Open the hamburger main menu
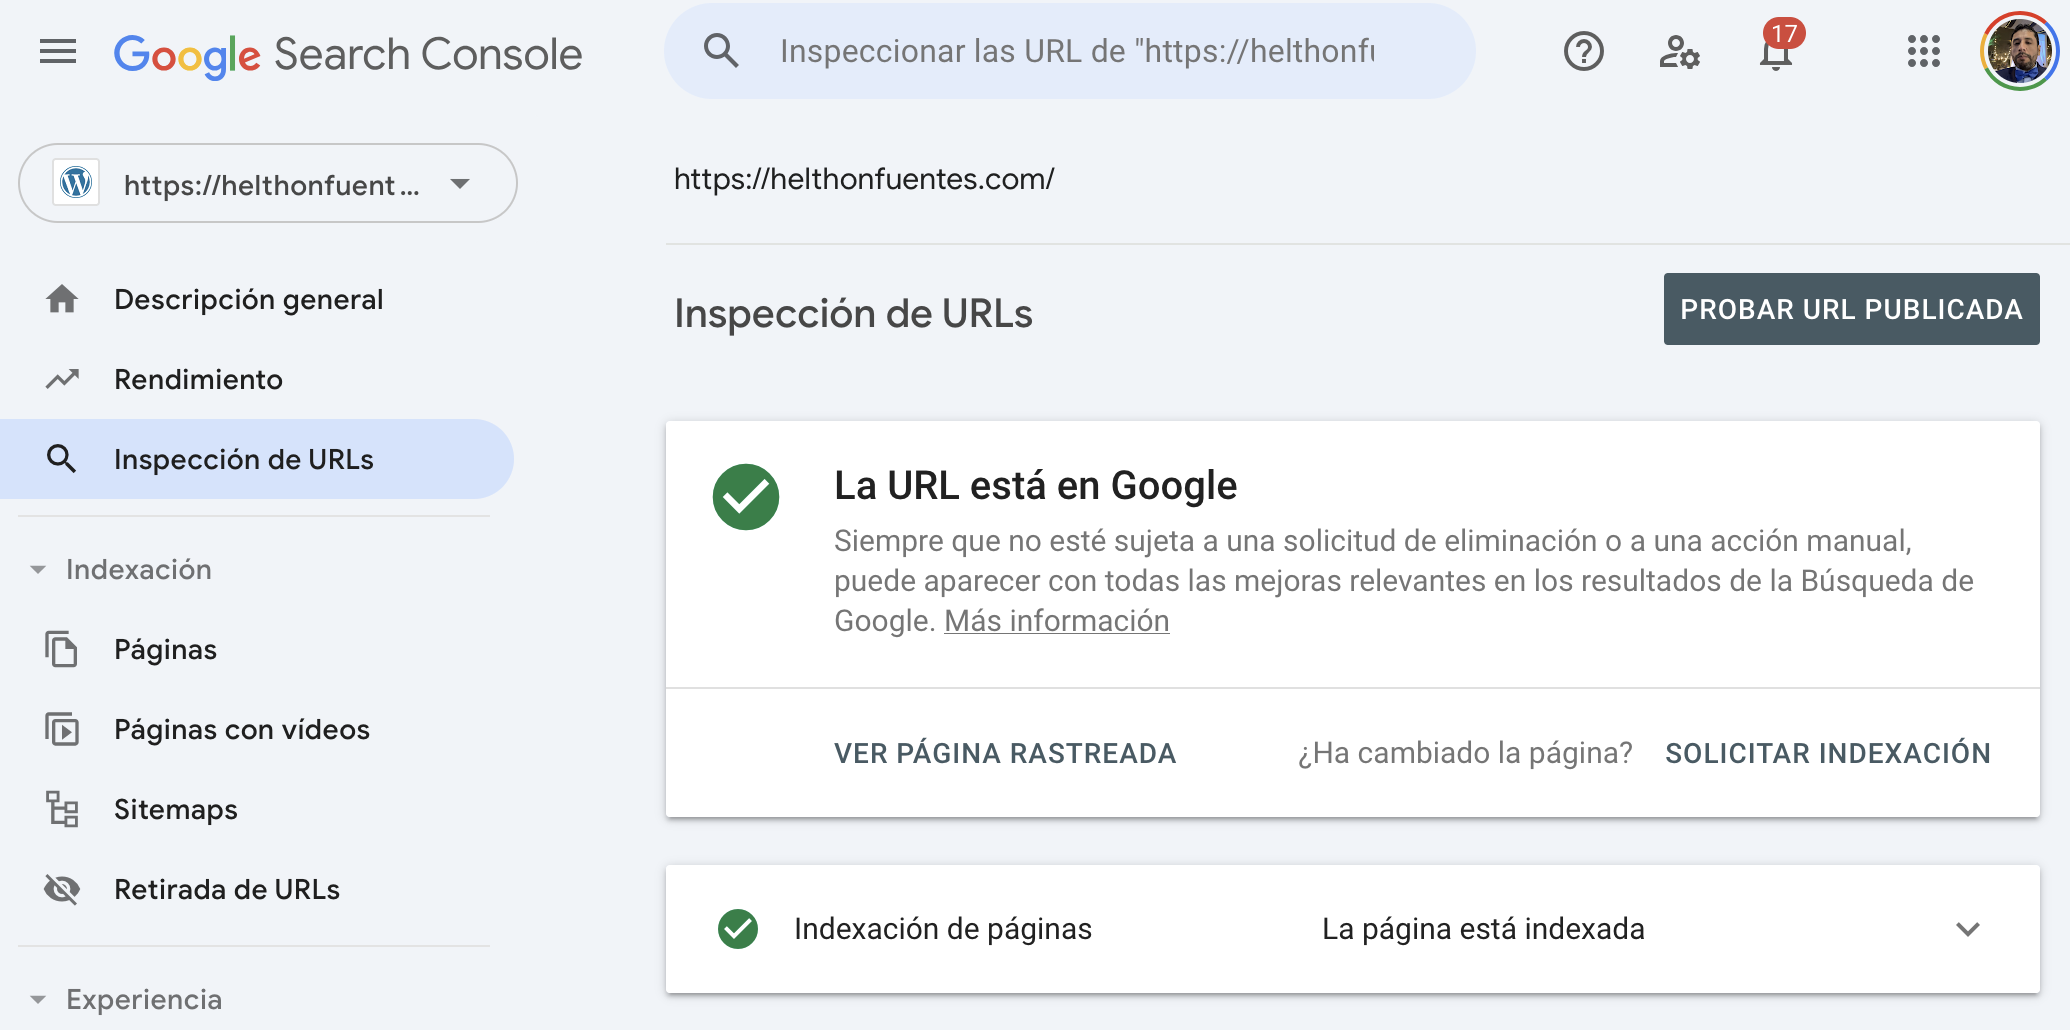Screen dimensions: 2070x1030 [x=58, y=51]
